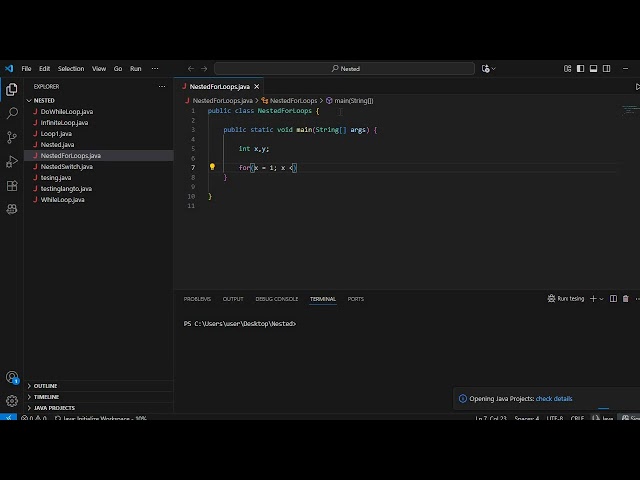Close the NestedForLoops.java tab
The image size is (640, 480).
(x=256, y=87)
